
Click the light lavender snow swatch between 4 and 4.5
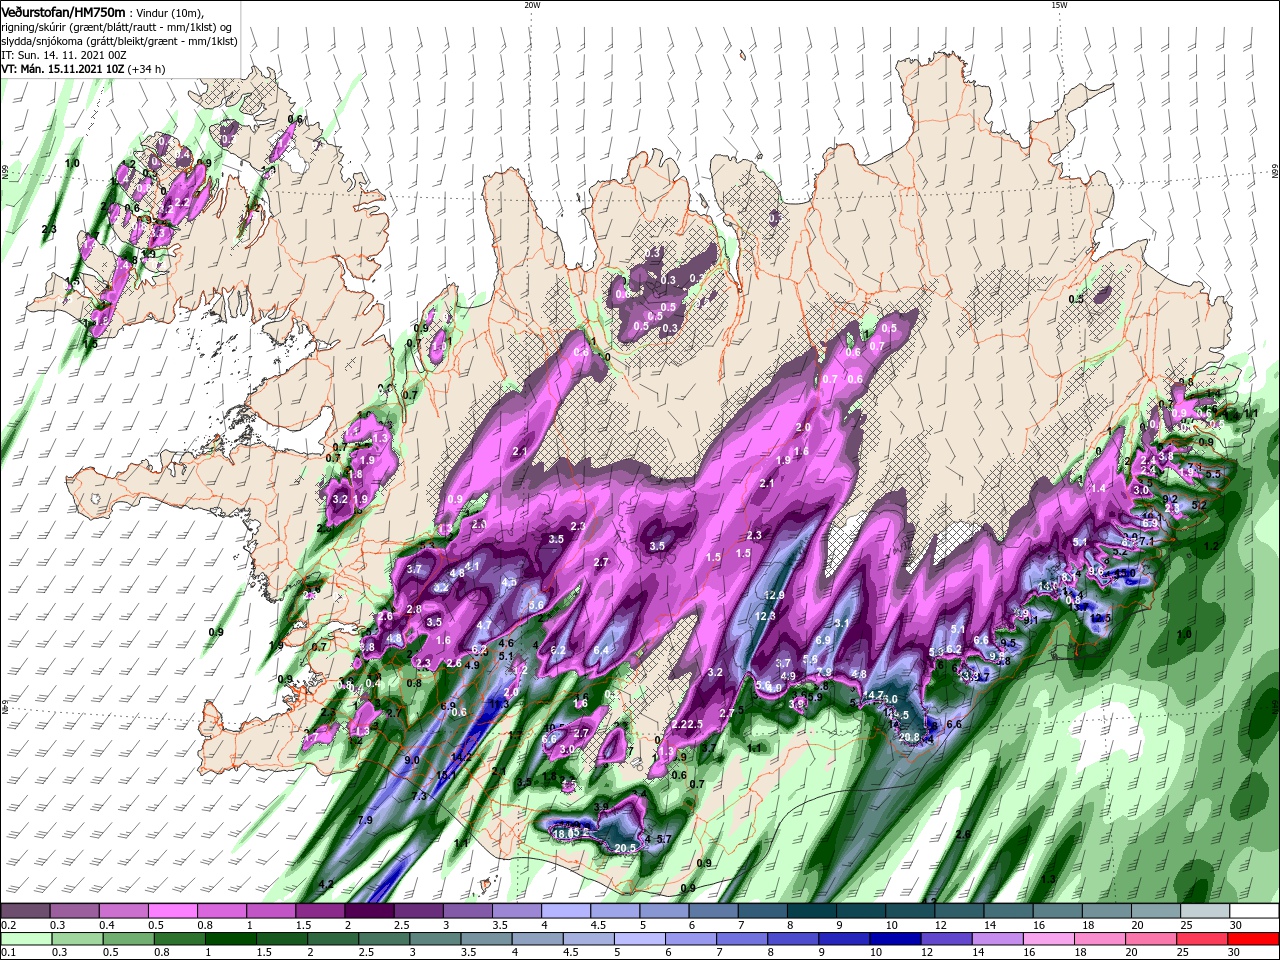[564, 911]
